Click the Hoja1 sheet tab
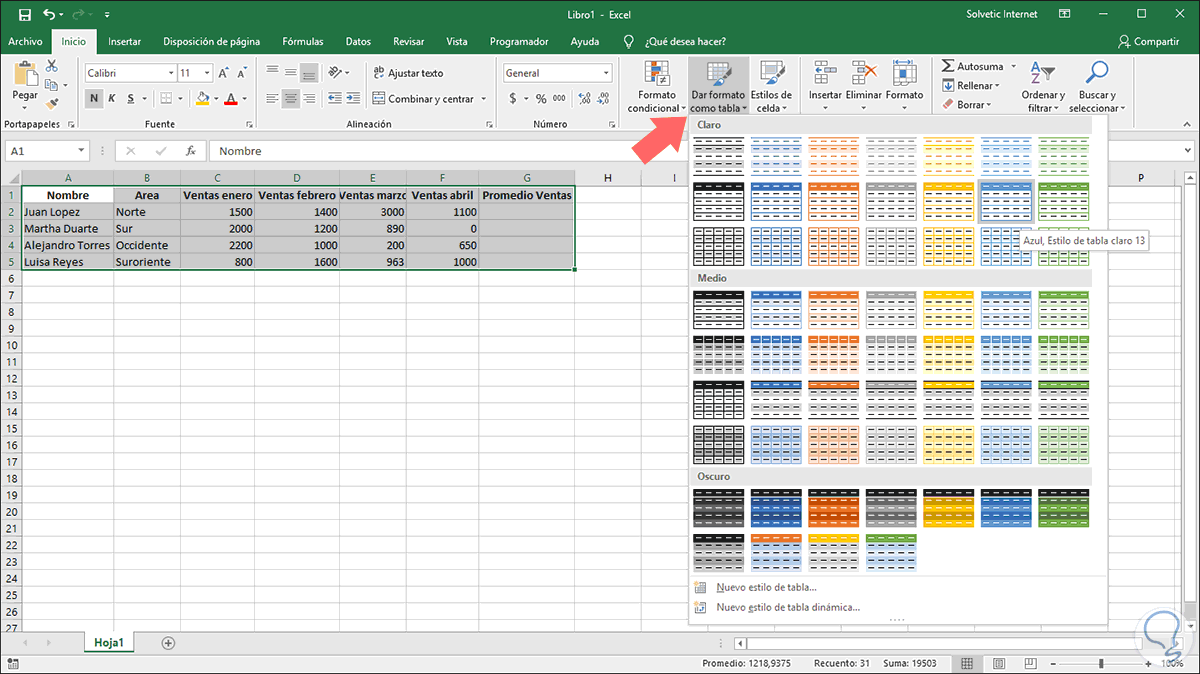This screenshot has width=1200, height=674. pos(108,643)
